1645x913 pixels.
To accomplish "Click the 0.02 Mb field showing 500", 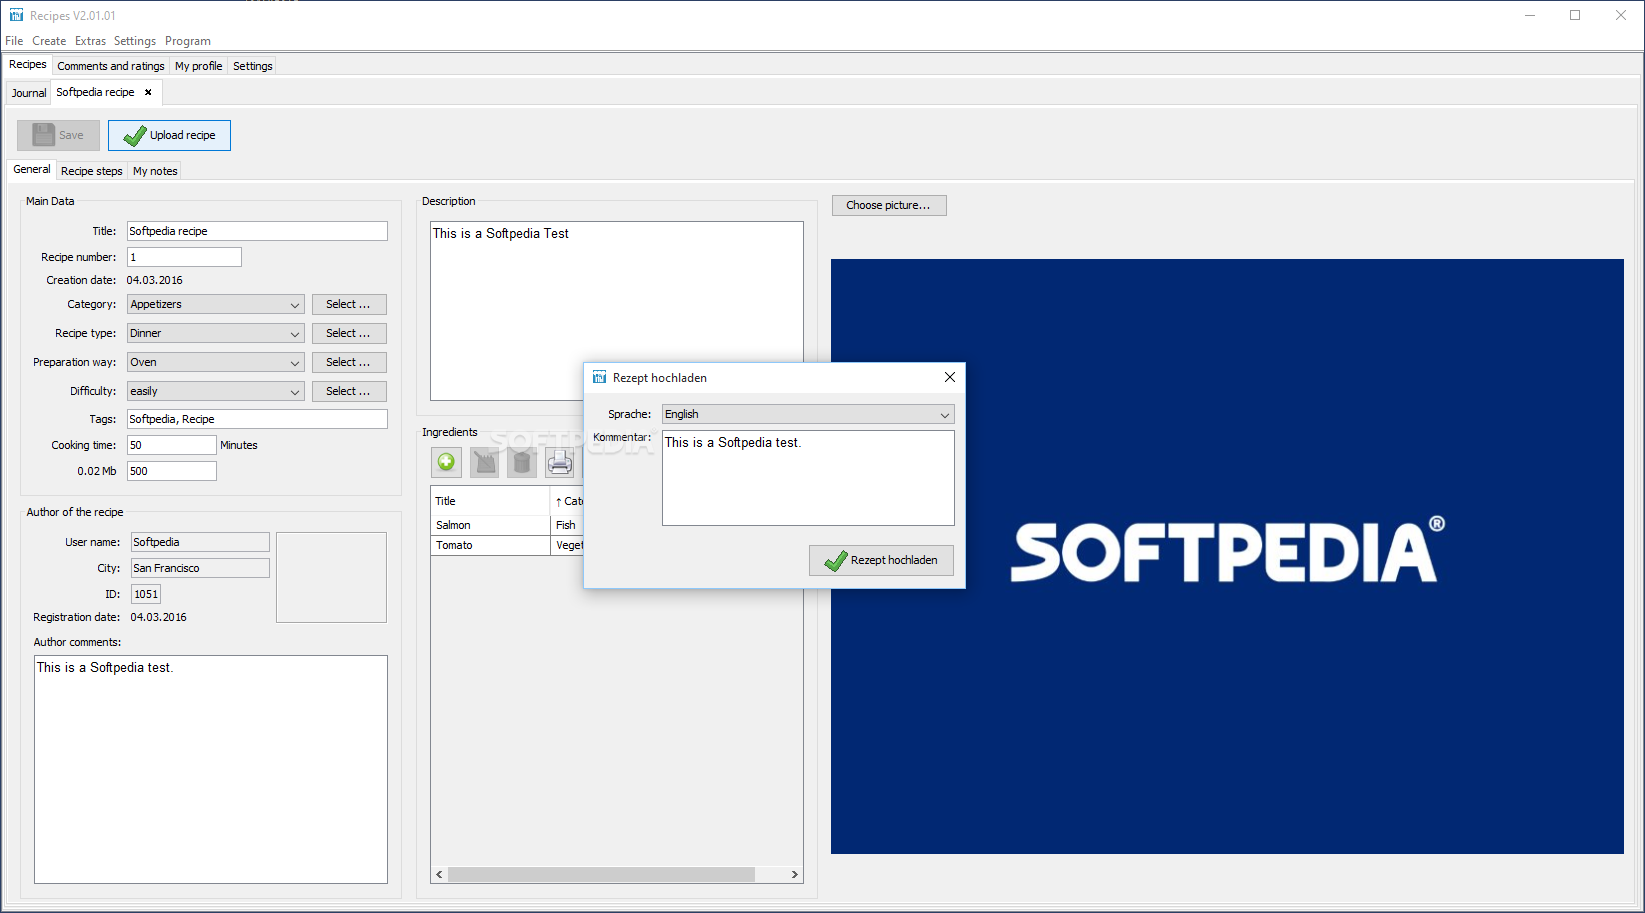I will pos(172,471).
